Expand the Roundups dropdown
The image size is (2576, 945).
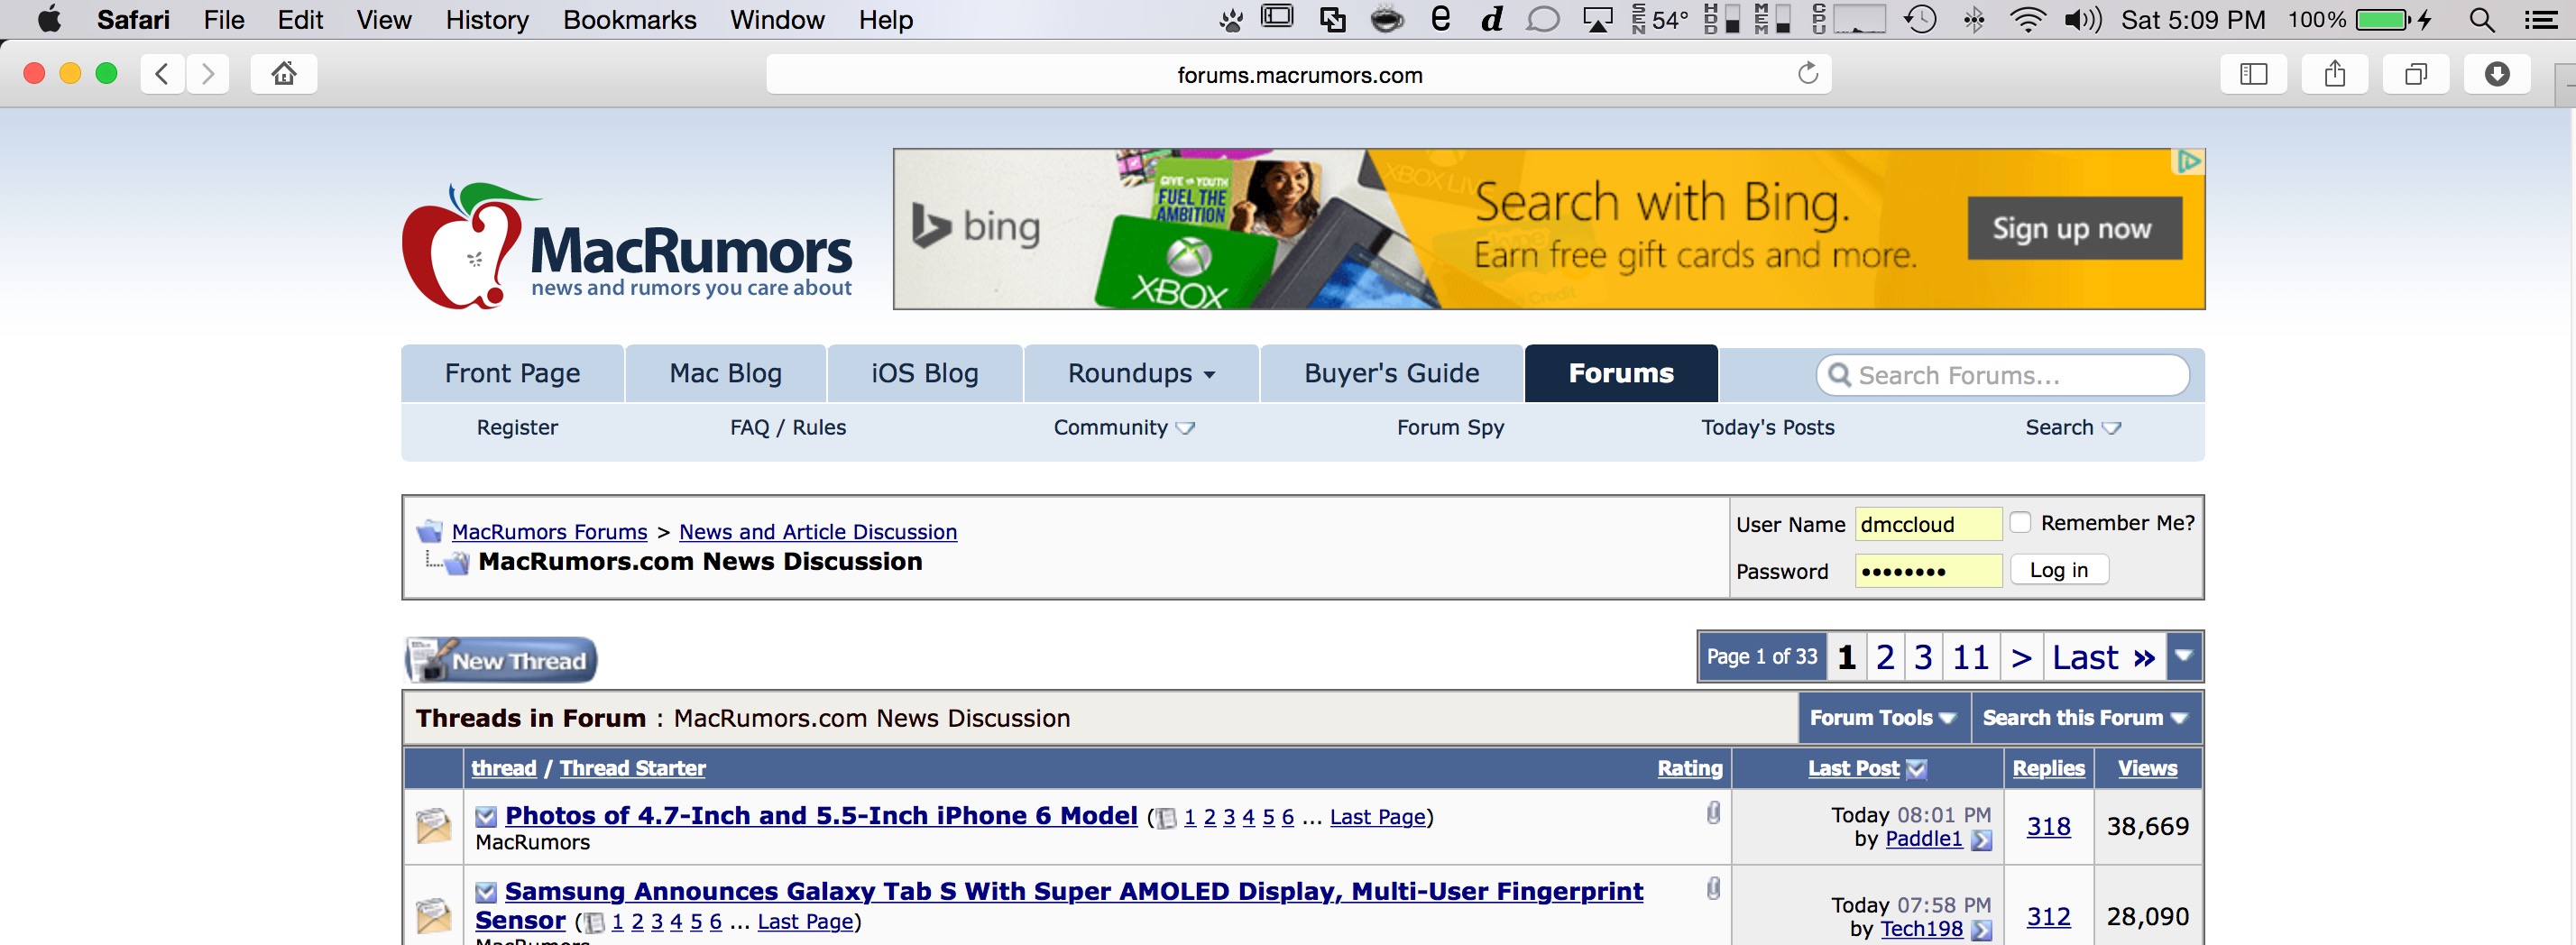(1141, 373)
